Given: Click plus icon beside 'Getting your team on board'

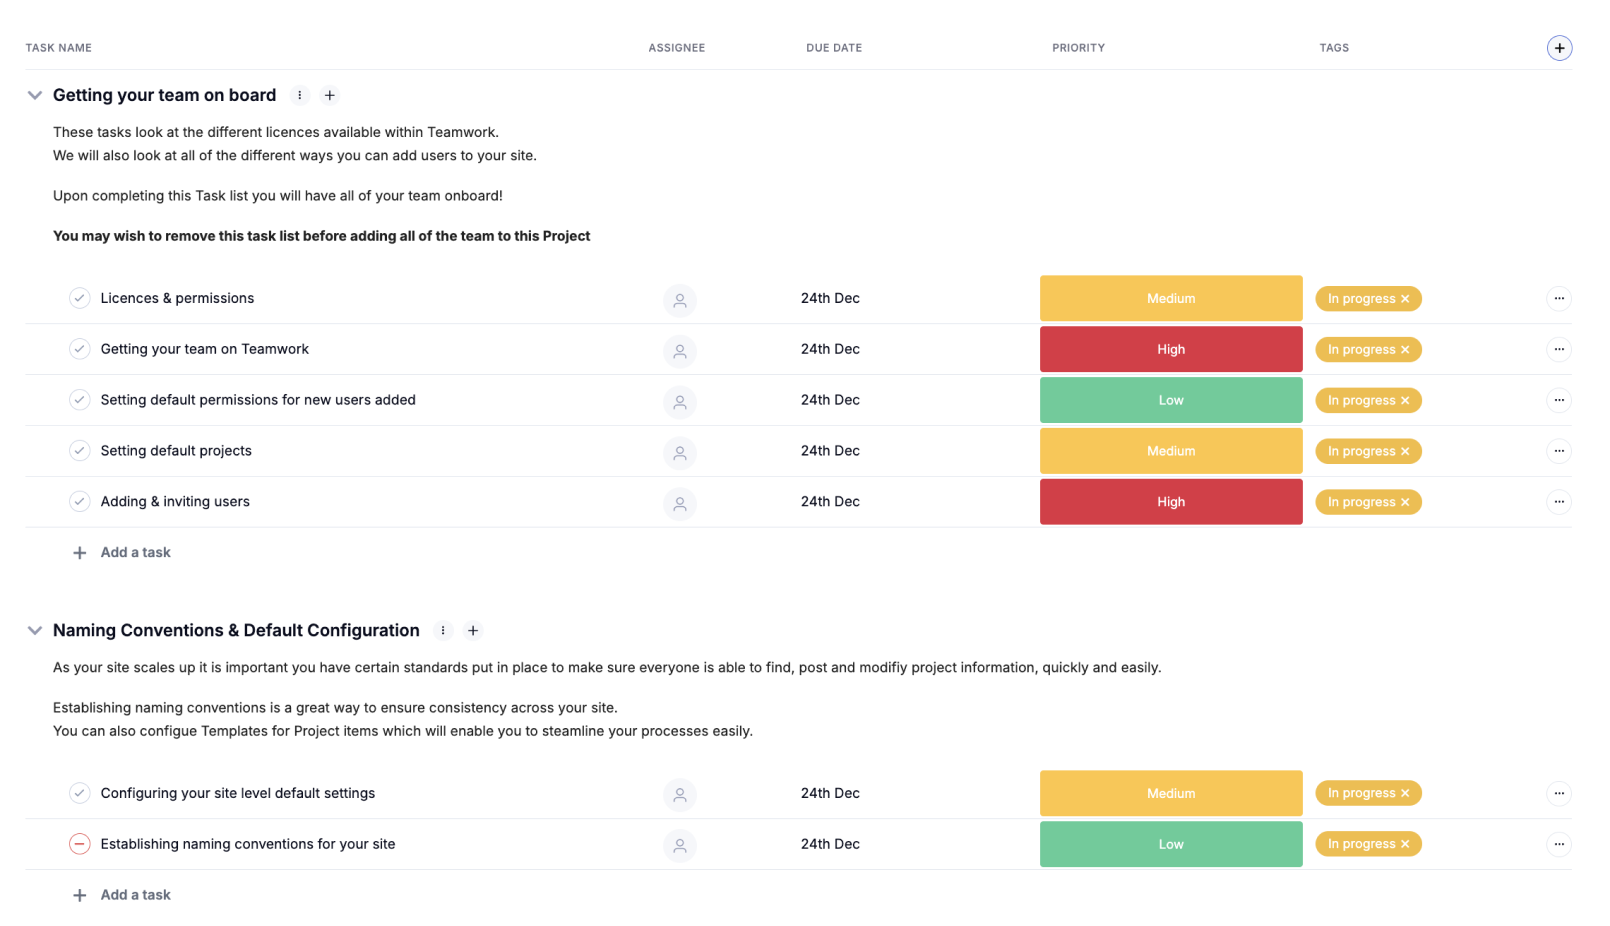Looking at the screenshot, I should coord(330,96).
